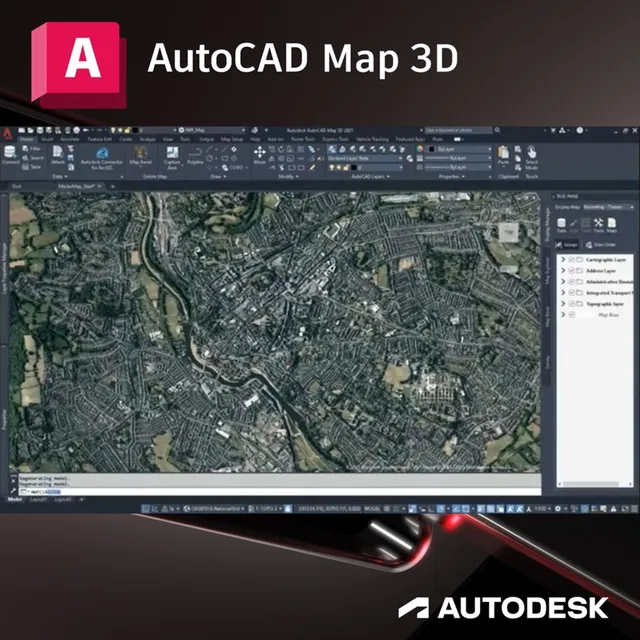This screenshot has width=640, height=640.
Task: Open Autodesk Connector for ArcGIS
Action: click(102, 158)
